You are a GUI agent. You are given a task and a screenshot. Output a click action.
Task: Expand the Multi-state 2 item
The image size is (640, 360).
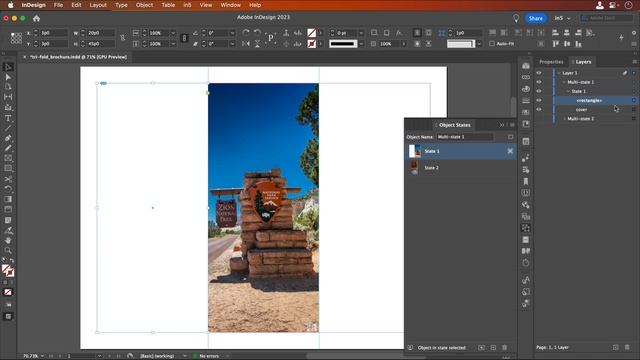564,119
